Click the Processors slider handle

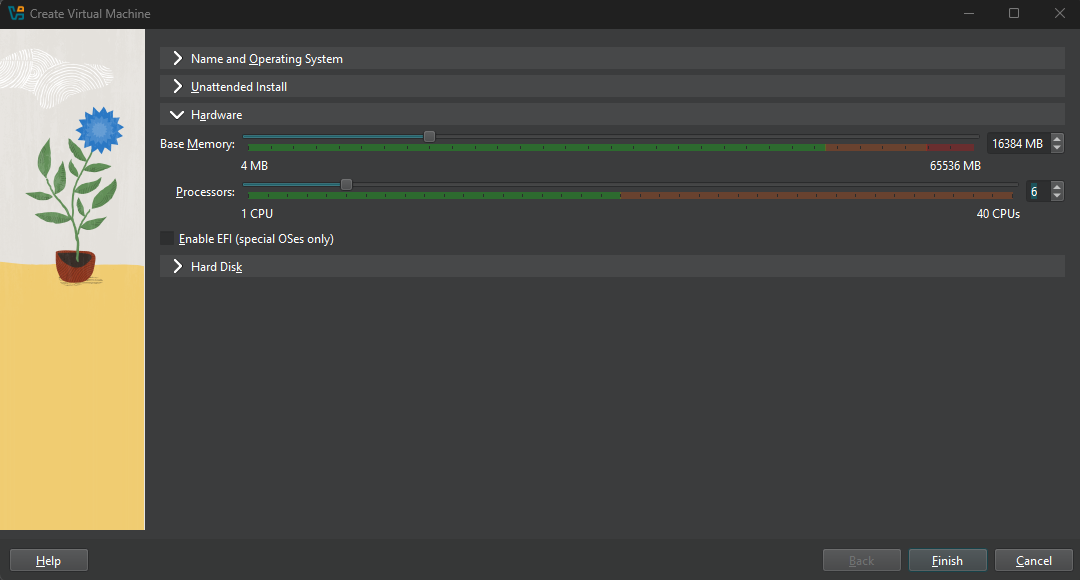pos(346,185)
